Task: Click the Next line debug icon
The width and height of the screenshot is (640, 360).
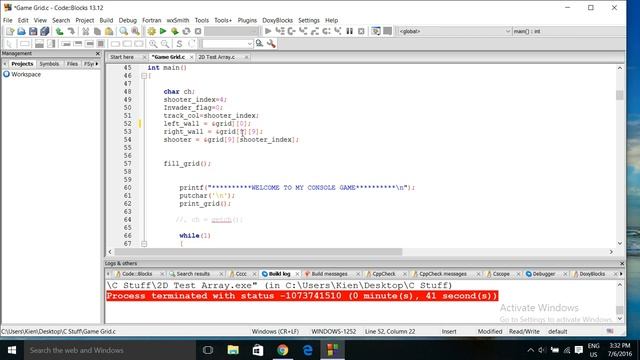Action: [291, 31]
